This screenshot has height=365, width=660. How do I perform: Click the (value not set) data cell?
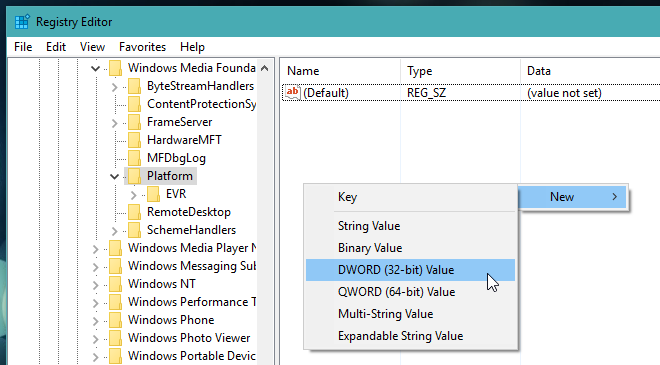(564, 93)
